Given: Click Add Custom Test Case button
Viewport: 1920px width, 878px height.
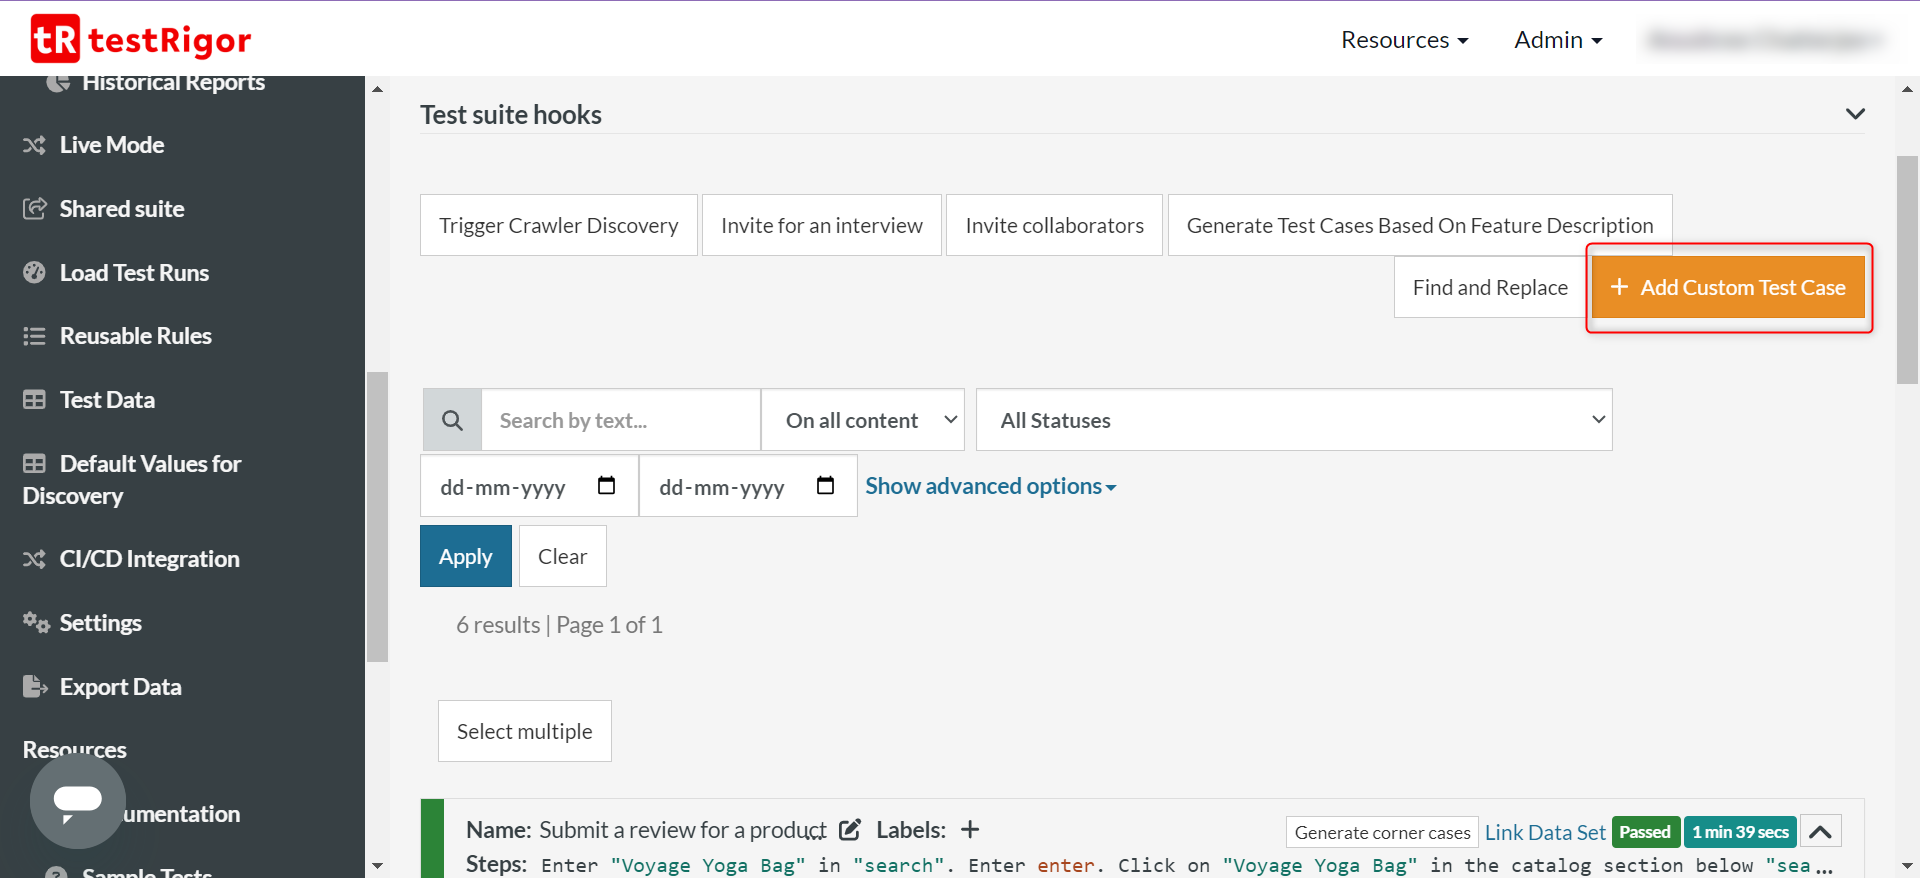Looking at the screenshot, I should tap(1728, 288).
